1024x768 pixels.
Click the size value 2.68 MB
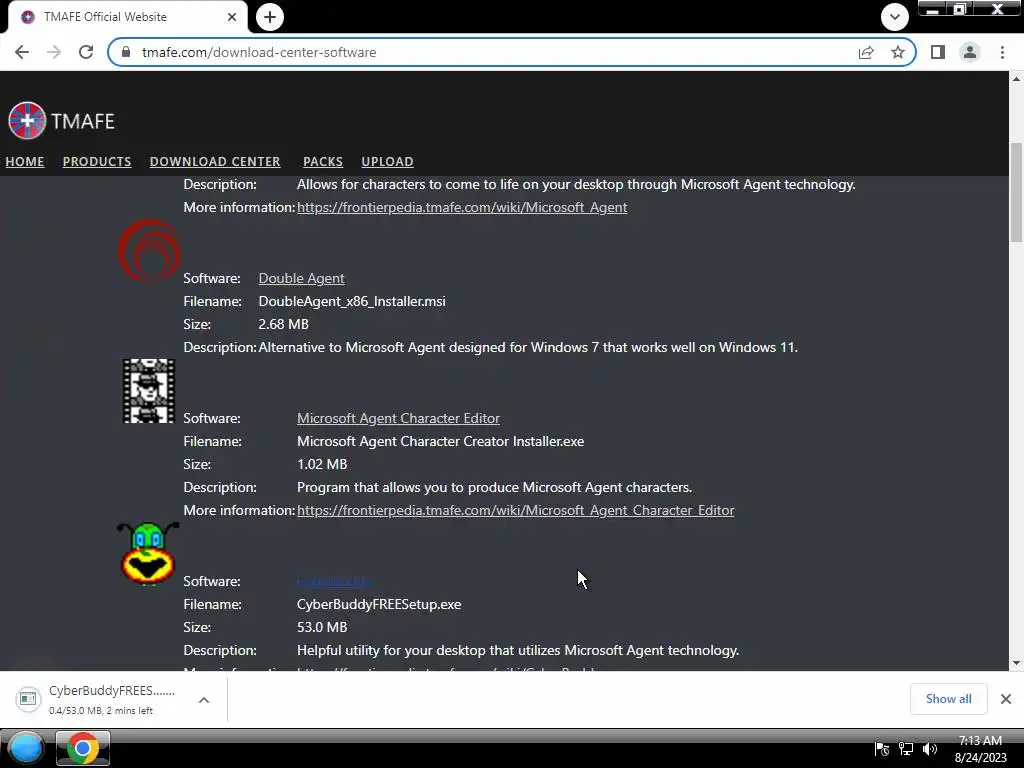click(x=283, y=324)
